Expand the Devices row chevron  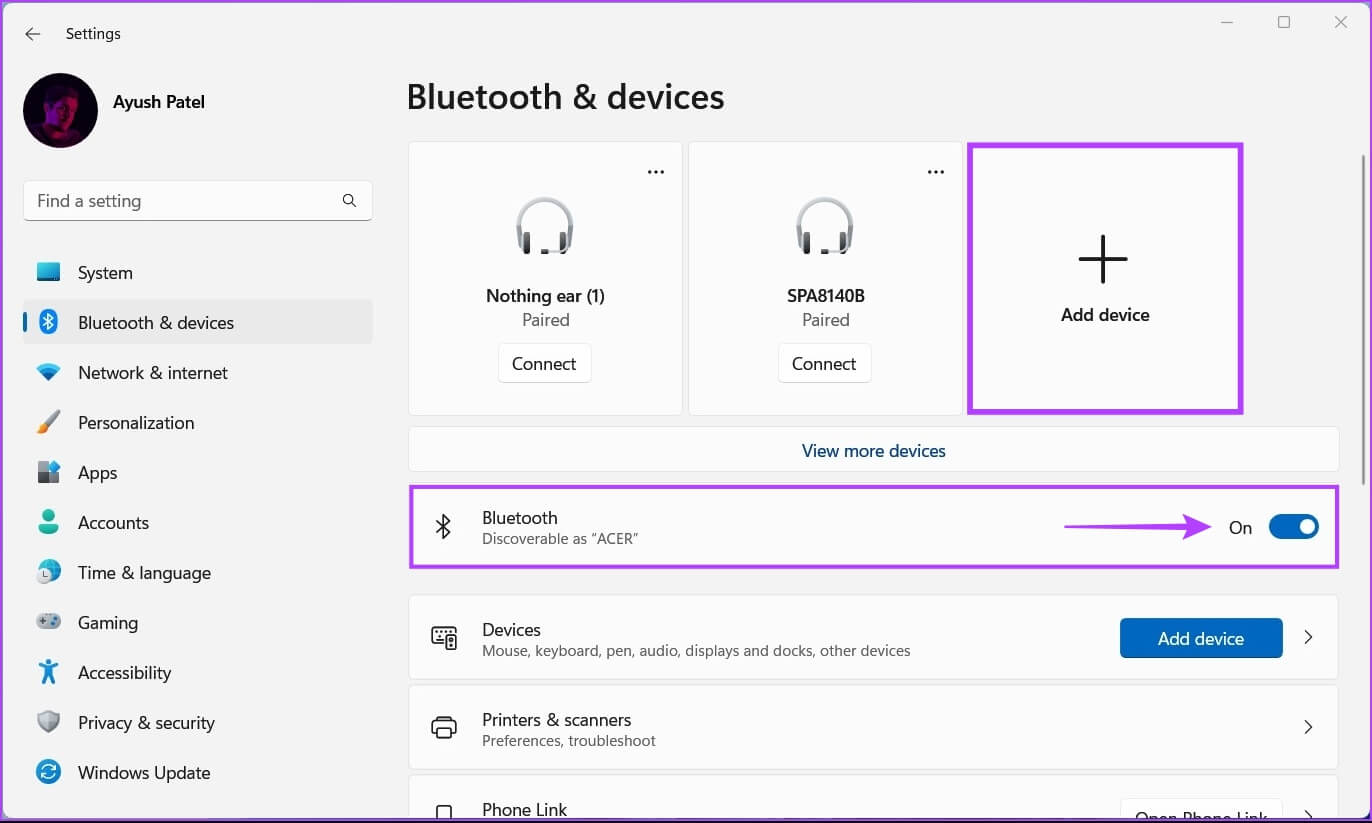[x=1308, y=638]
